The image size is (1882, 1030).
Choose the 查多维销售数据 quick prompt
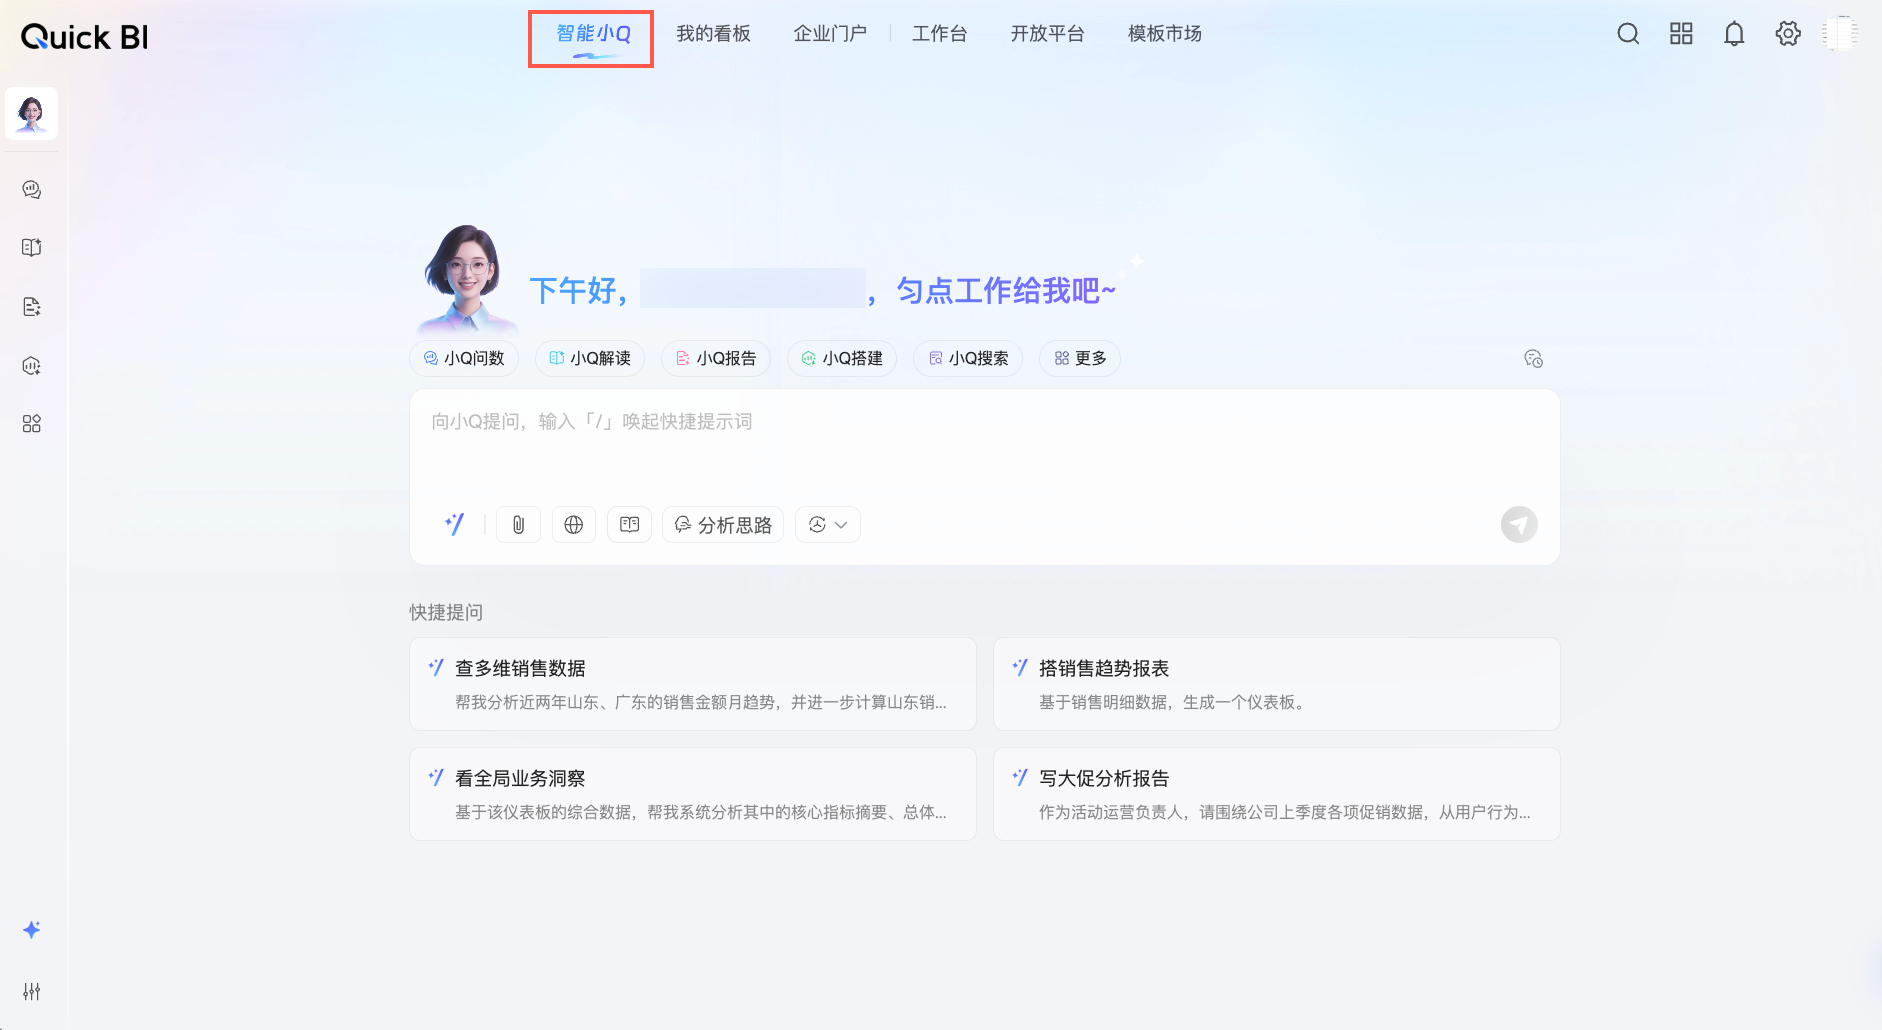[693, 684]
